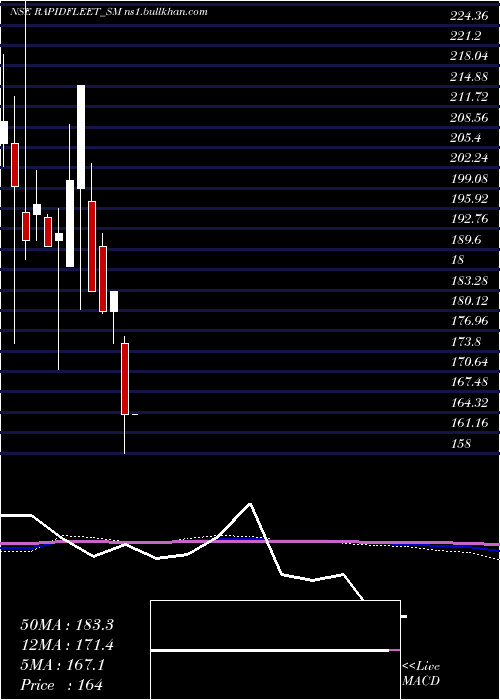Click the 158 price axis label
The height and width of the screenshot is (700, 500).
tap(461, 444)
